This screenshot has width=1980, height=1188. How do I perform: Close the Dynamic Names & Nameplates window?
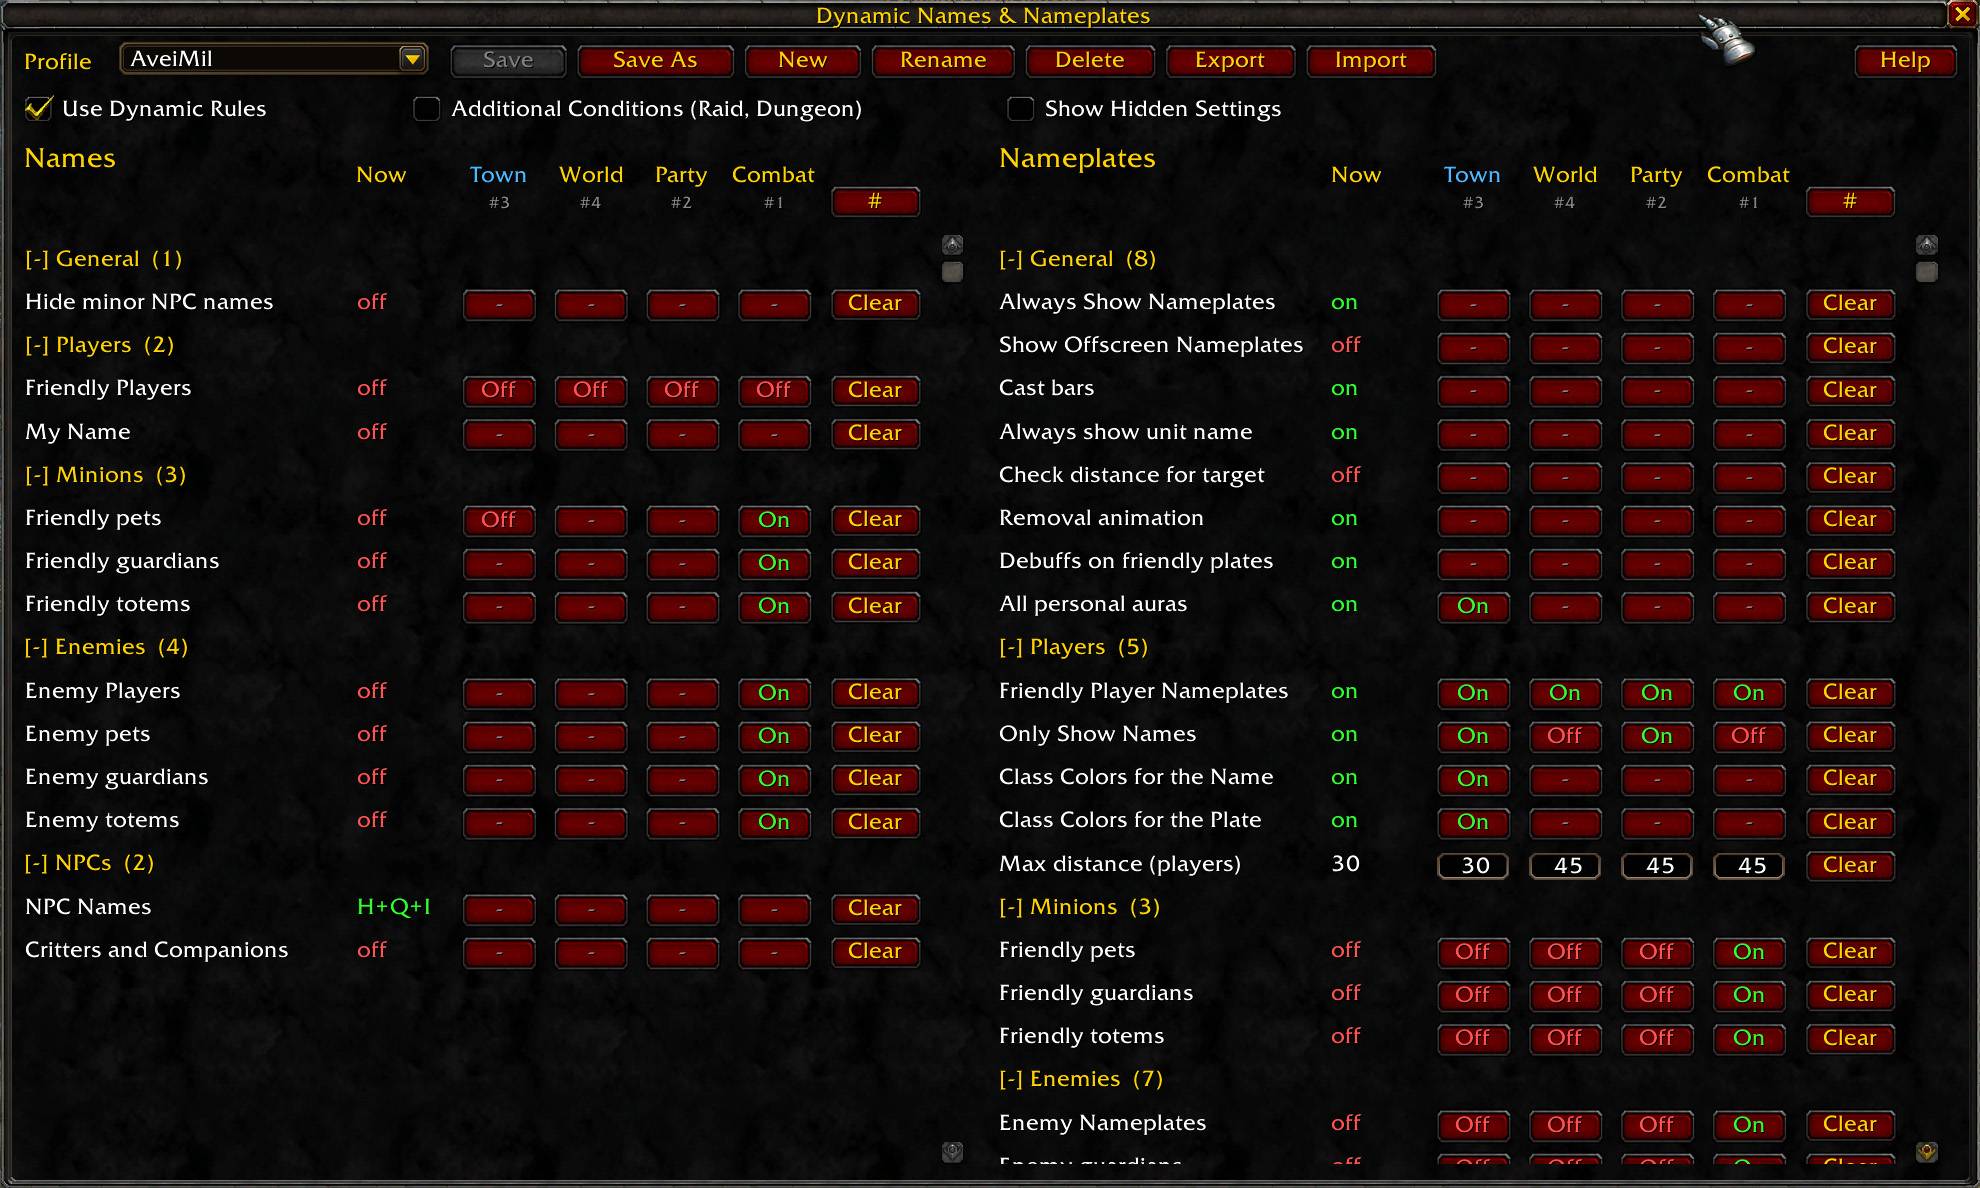(x=1962, y=14)
